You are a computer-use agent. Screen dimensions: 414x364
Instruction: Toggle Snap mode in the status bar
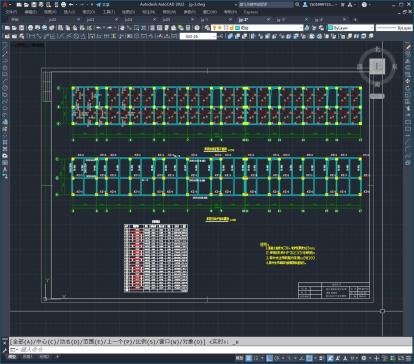click(256, 358)
